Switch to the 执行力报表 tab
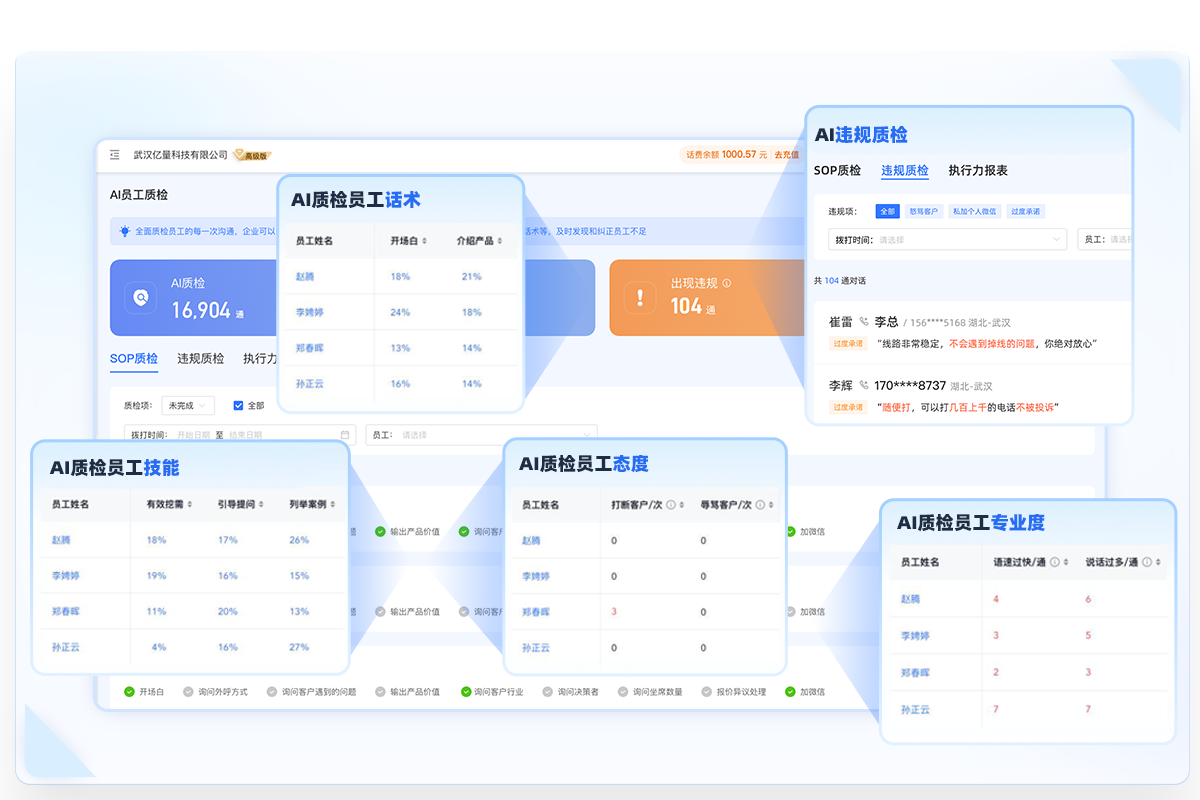The image size is (1200, 800). pyautogui.click(x=977, y=171)
